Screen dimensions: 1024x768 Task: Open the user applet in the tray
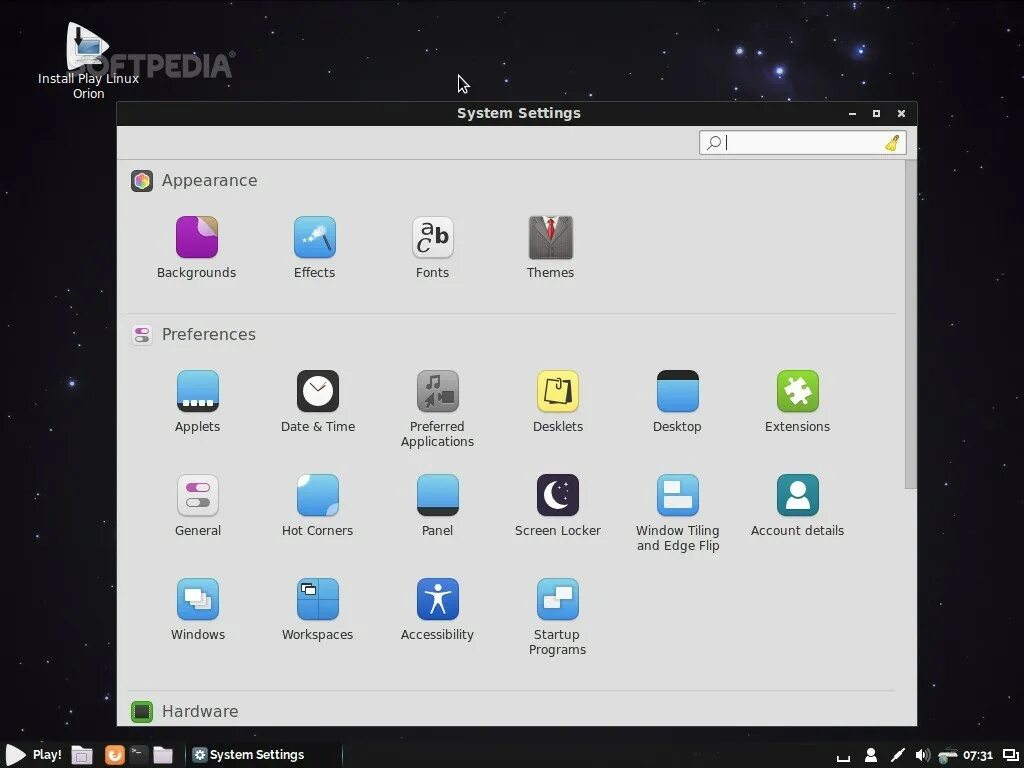[871, 756]
